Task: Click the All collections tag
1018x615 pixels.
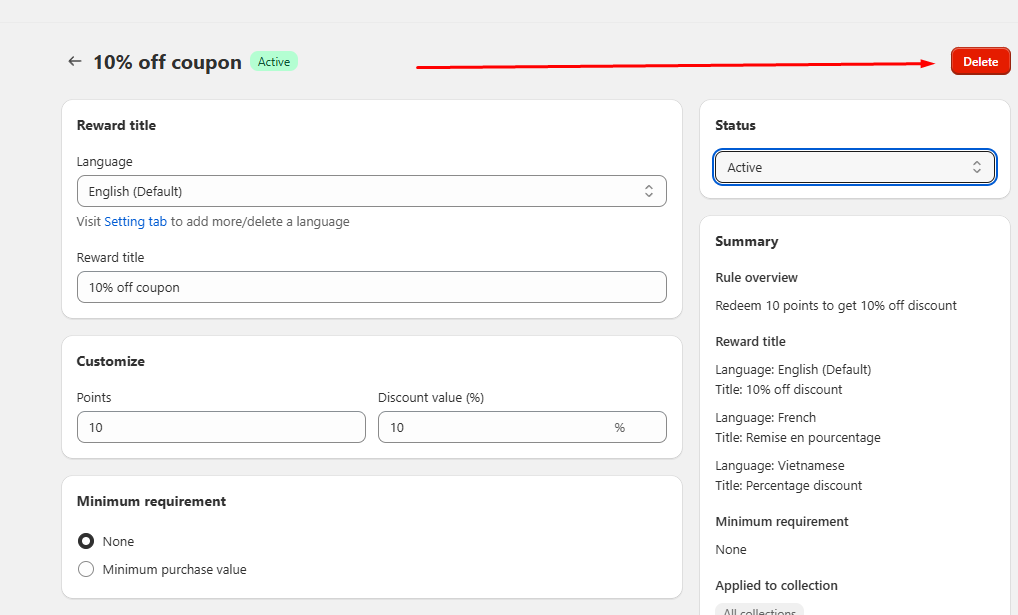Action: click(759, 610)
